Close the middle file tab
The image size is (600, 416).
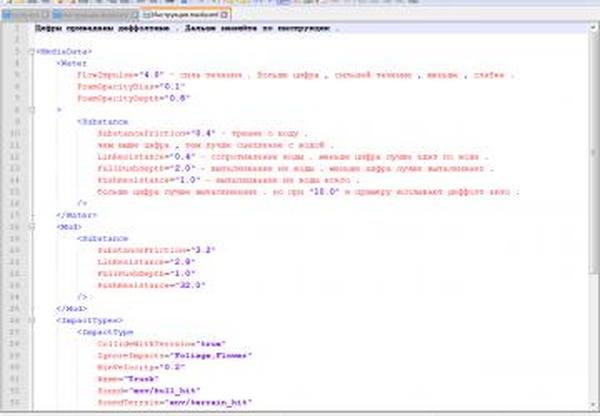[x=137, y=17]
